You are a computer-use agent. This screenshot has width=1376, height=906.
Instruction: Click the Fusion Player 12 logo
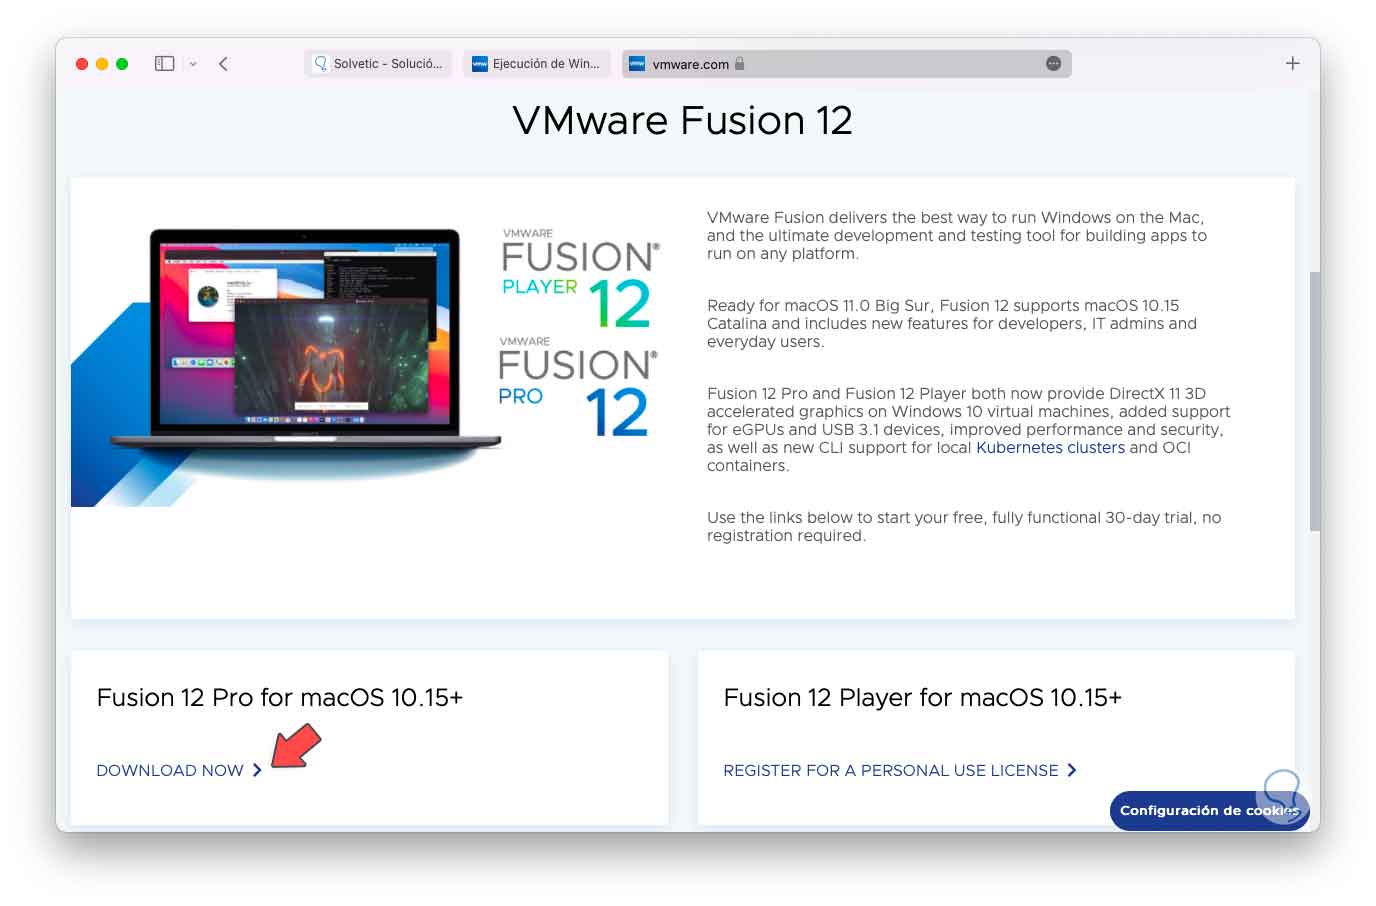[x=580, y=279]
